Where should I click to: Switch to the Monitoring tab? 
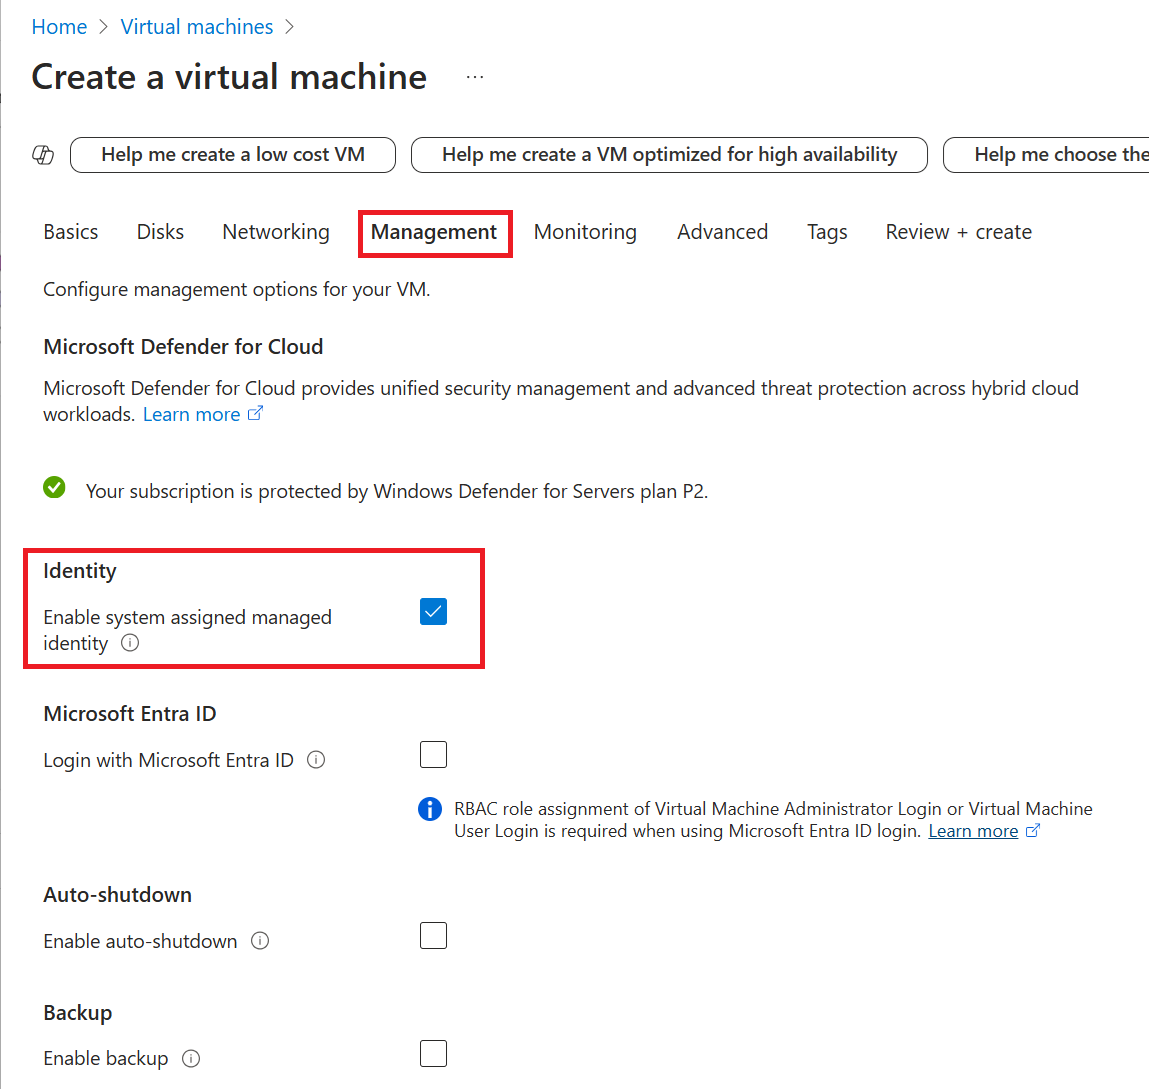pyautogui.click(x=585, y=231)
